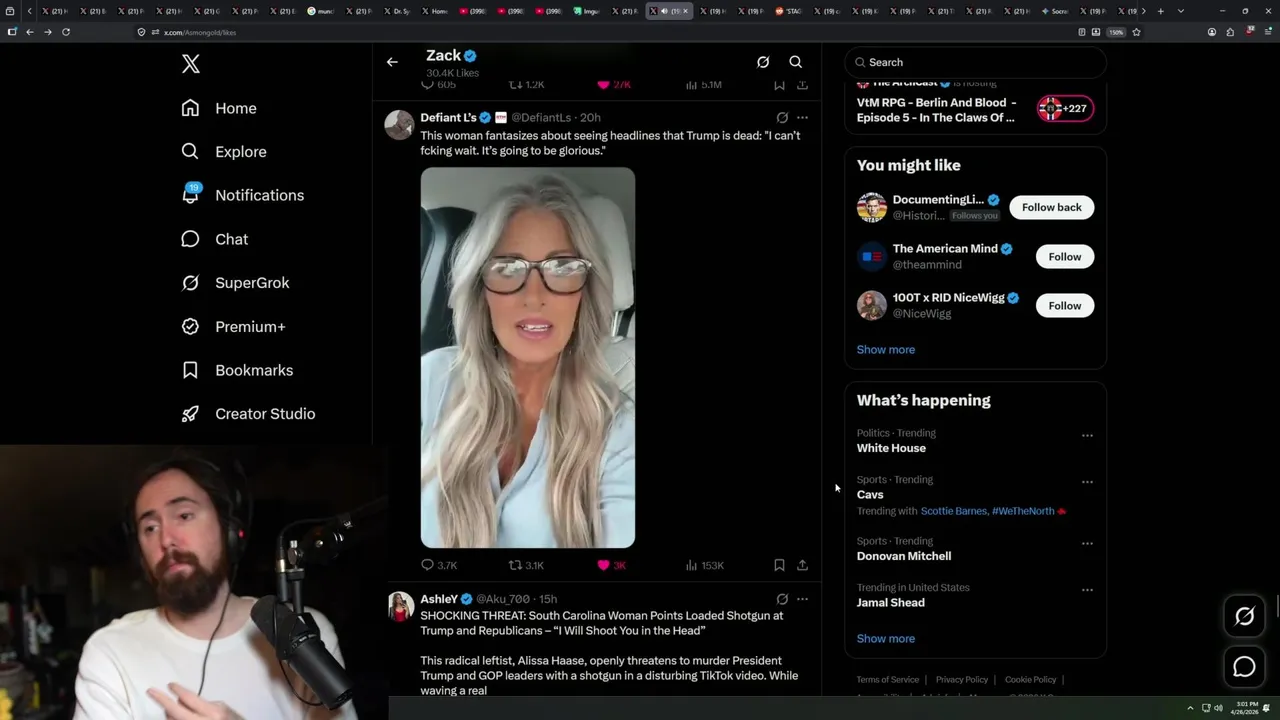
Task: Open the Grok explain icon on AshleY's post
Action: (782, 599)
